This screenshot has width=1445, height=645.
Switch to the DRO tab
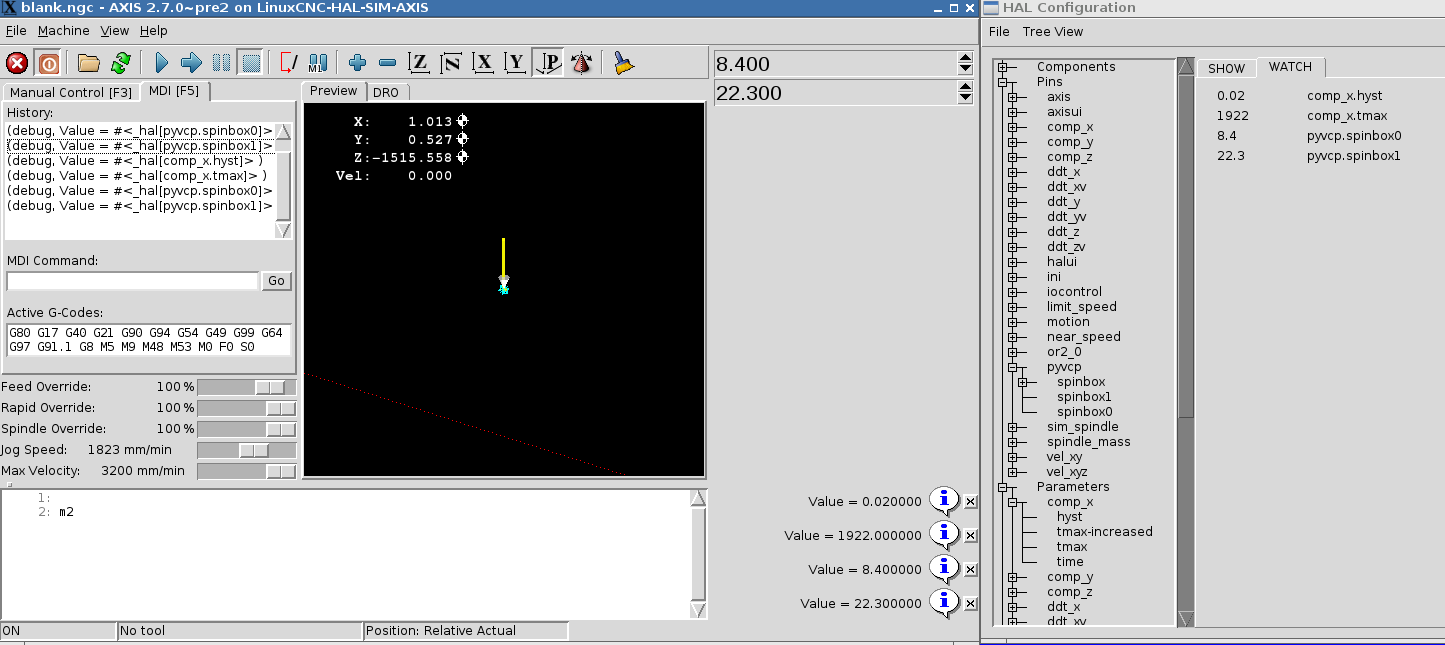tap(386, 92)
